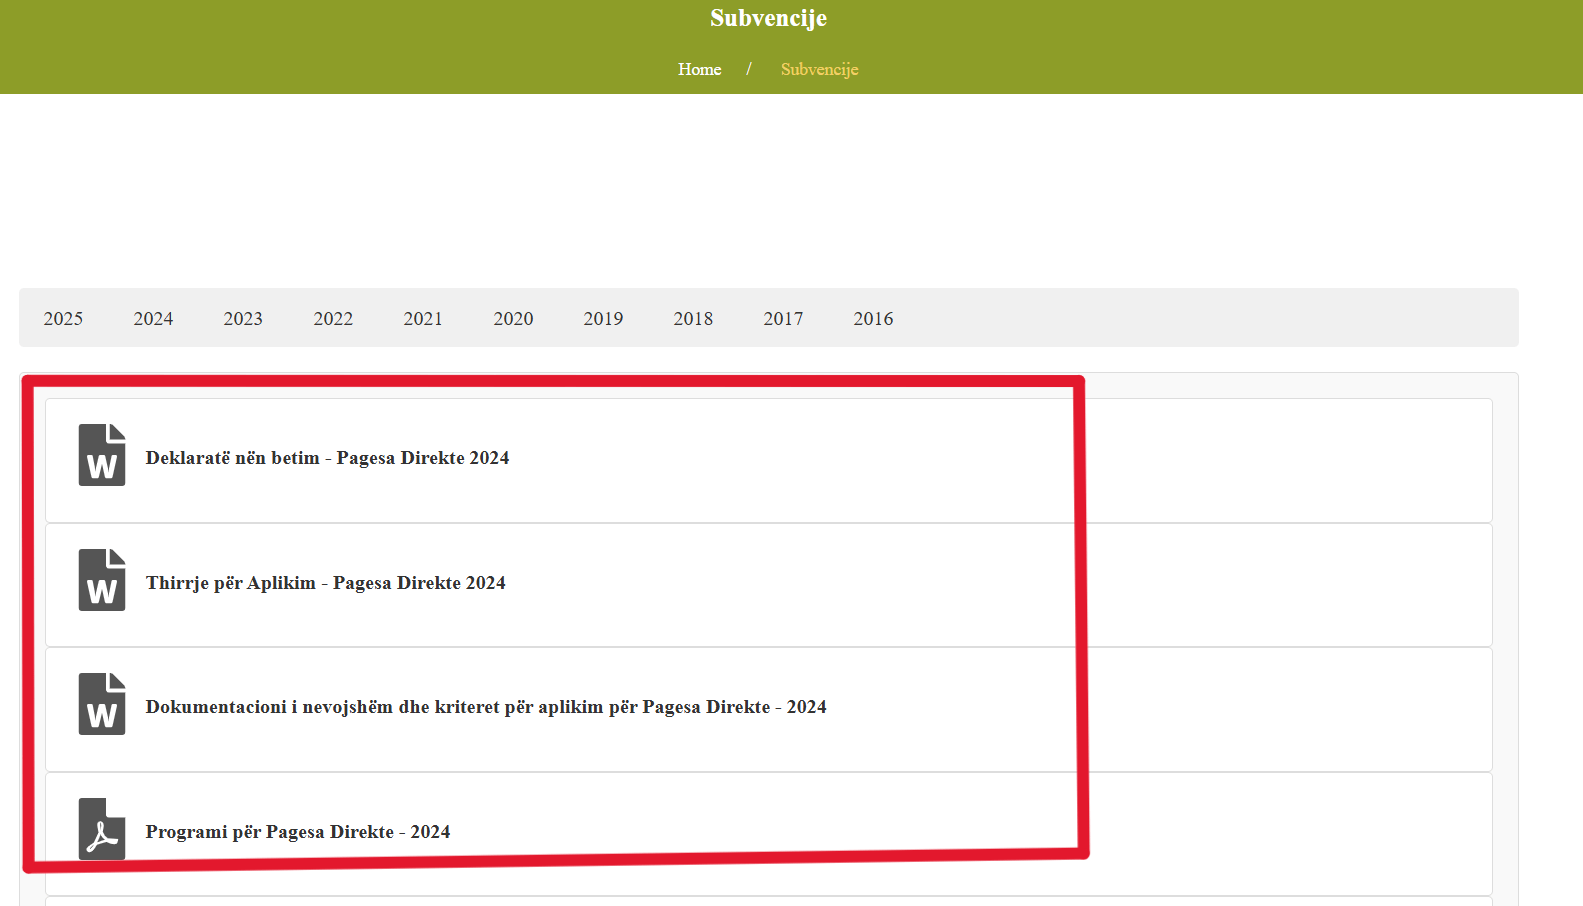Select the 2024 year tab
1583x906 pixels.
(153, 318)
